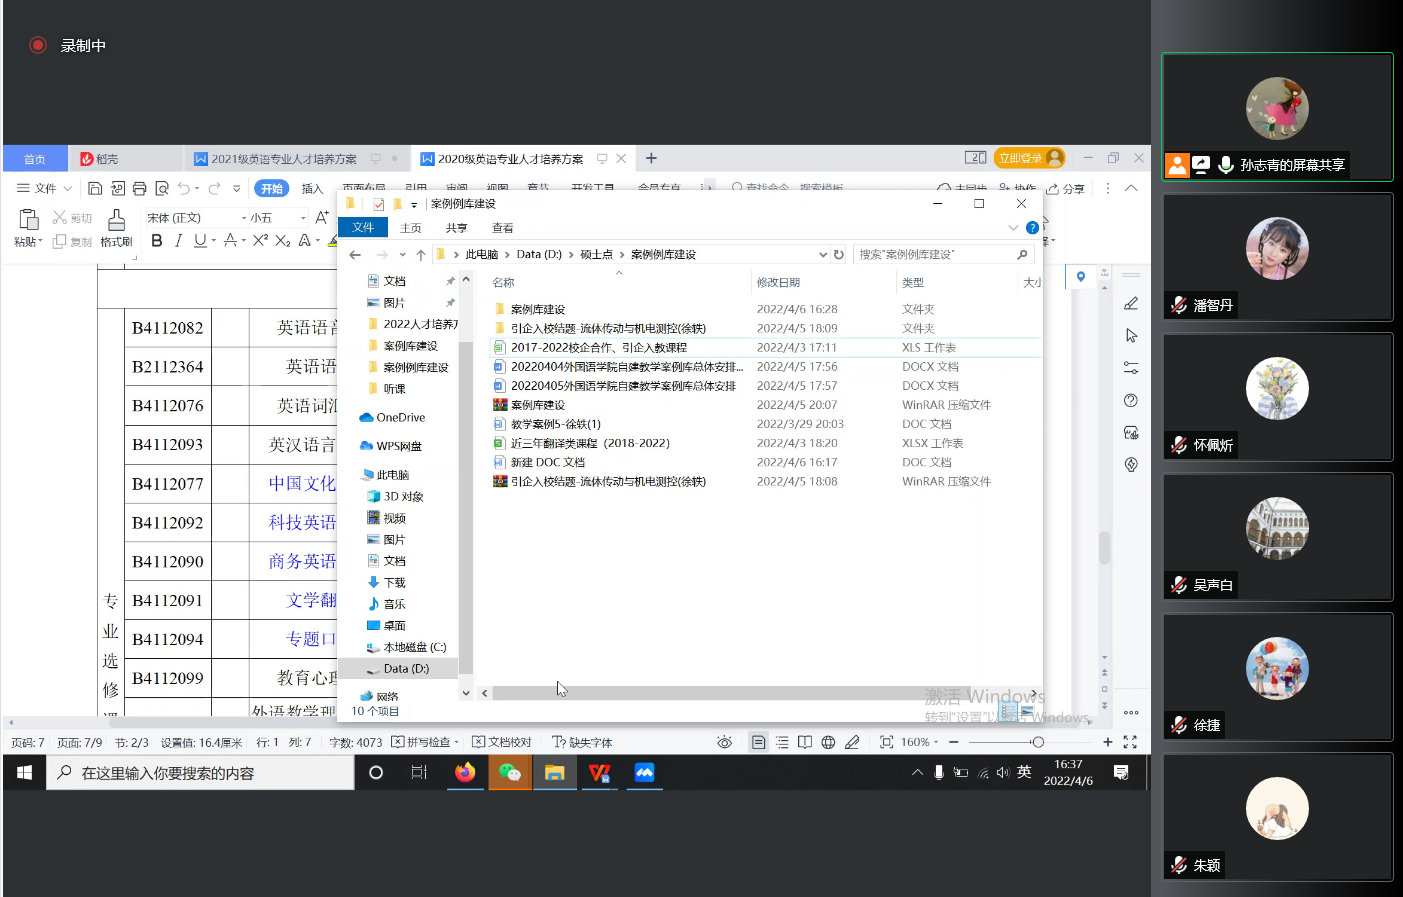Click the zoom slider handle in WPS
The image size is (1403, 897).
coord(1038,742)
